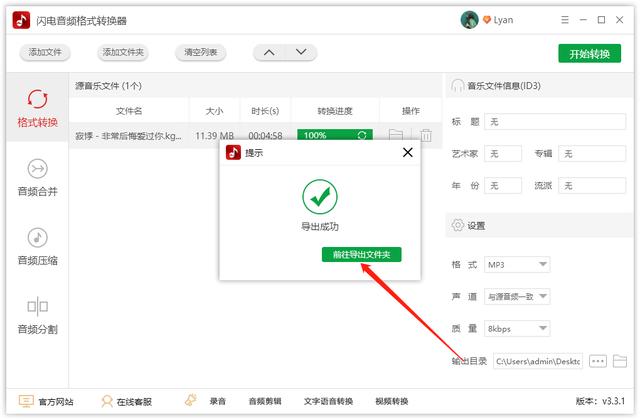Click the 大小 column header
Image resolution: width=640 pixels, height=420 pixels.
214,111
